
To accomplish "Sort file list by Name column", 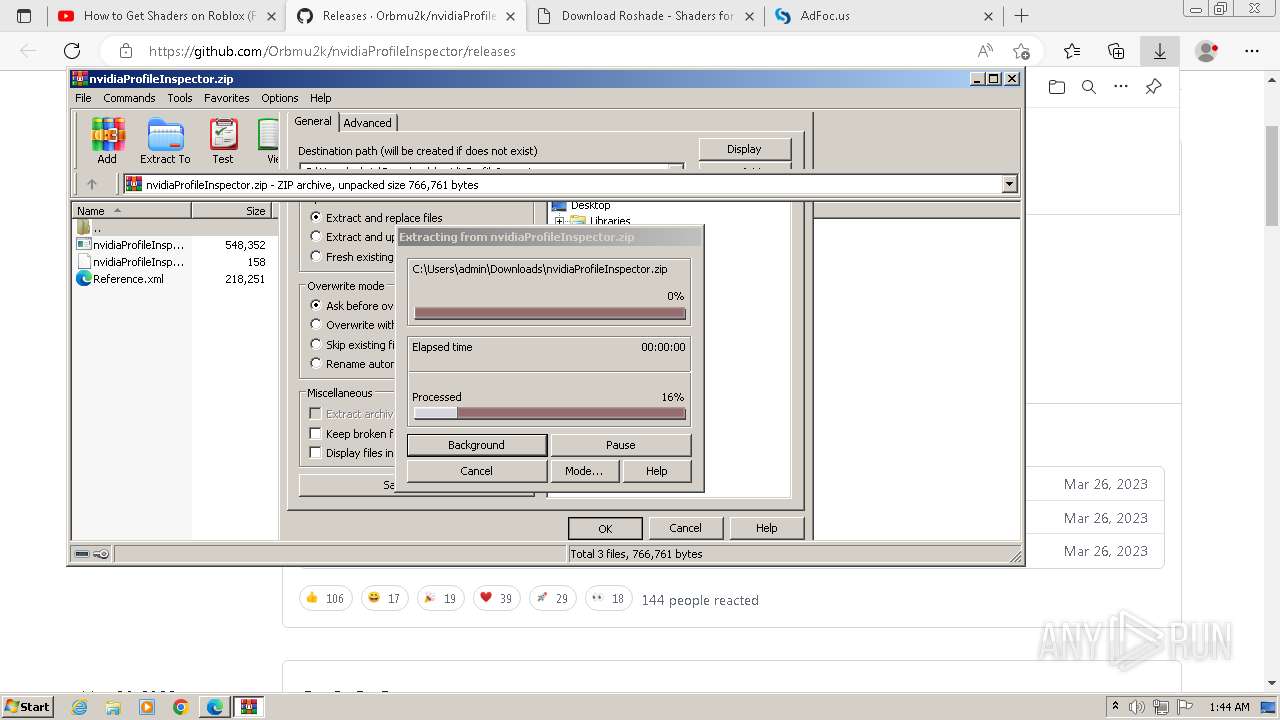I will [x=131, y=210].
